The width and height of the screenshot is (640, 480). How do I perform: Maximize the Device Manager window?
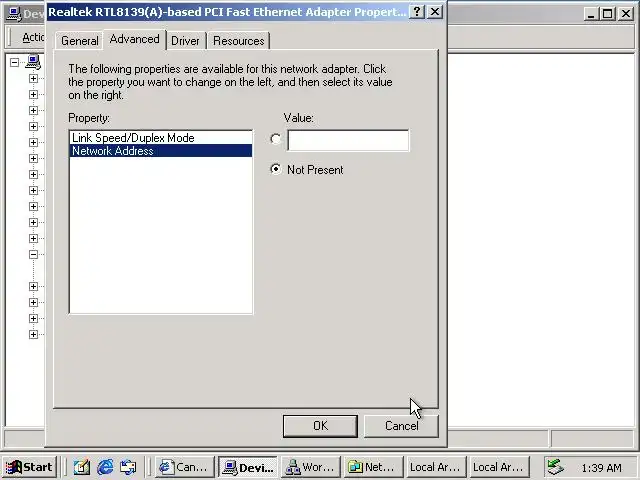[607, 14]
